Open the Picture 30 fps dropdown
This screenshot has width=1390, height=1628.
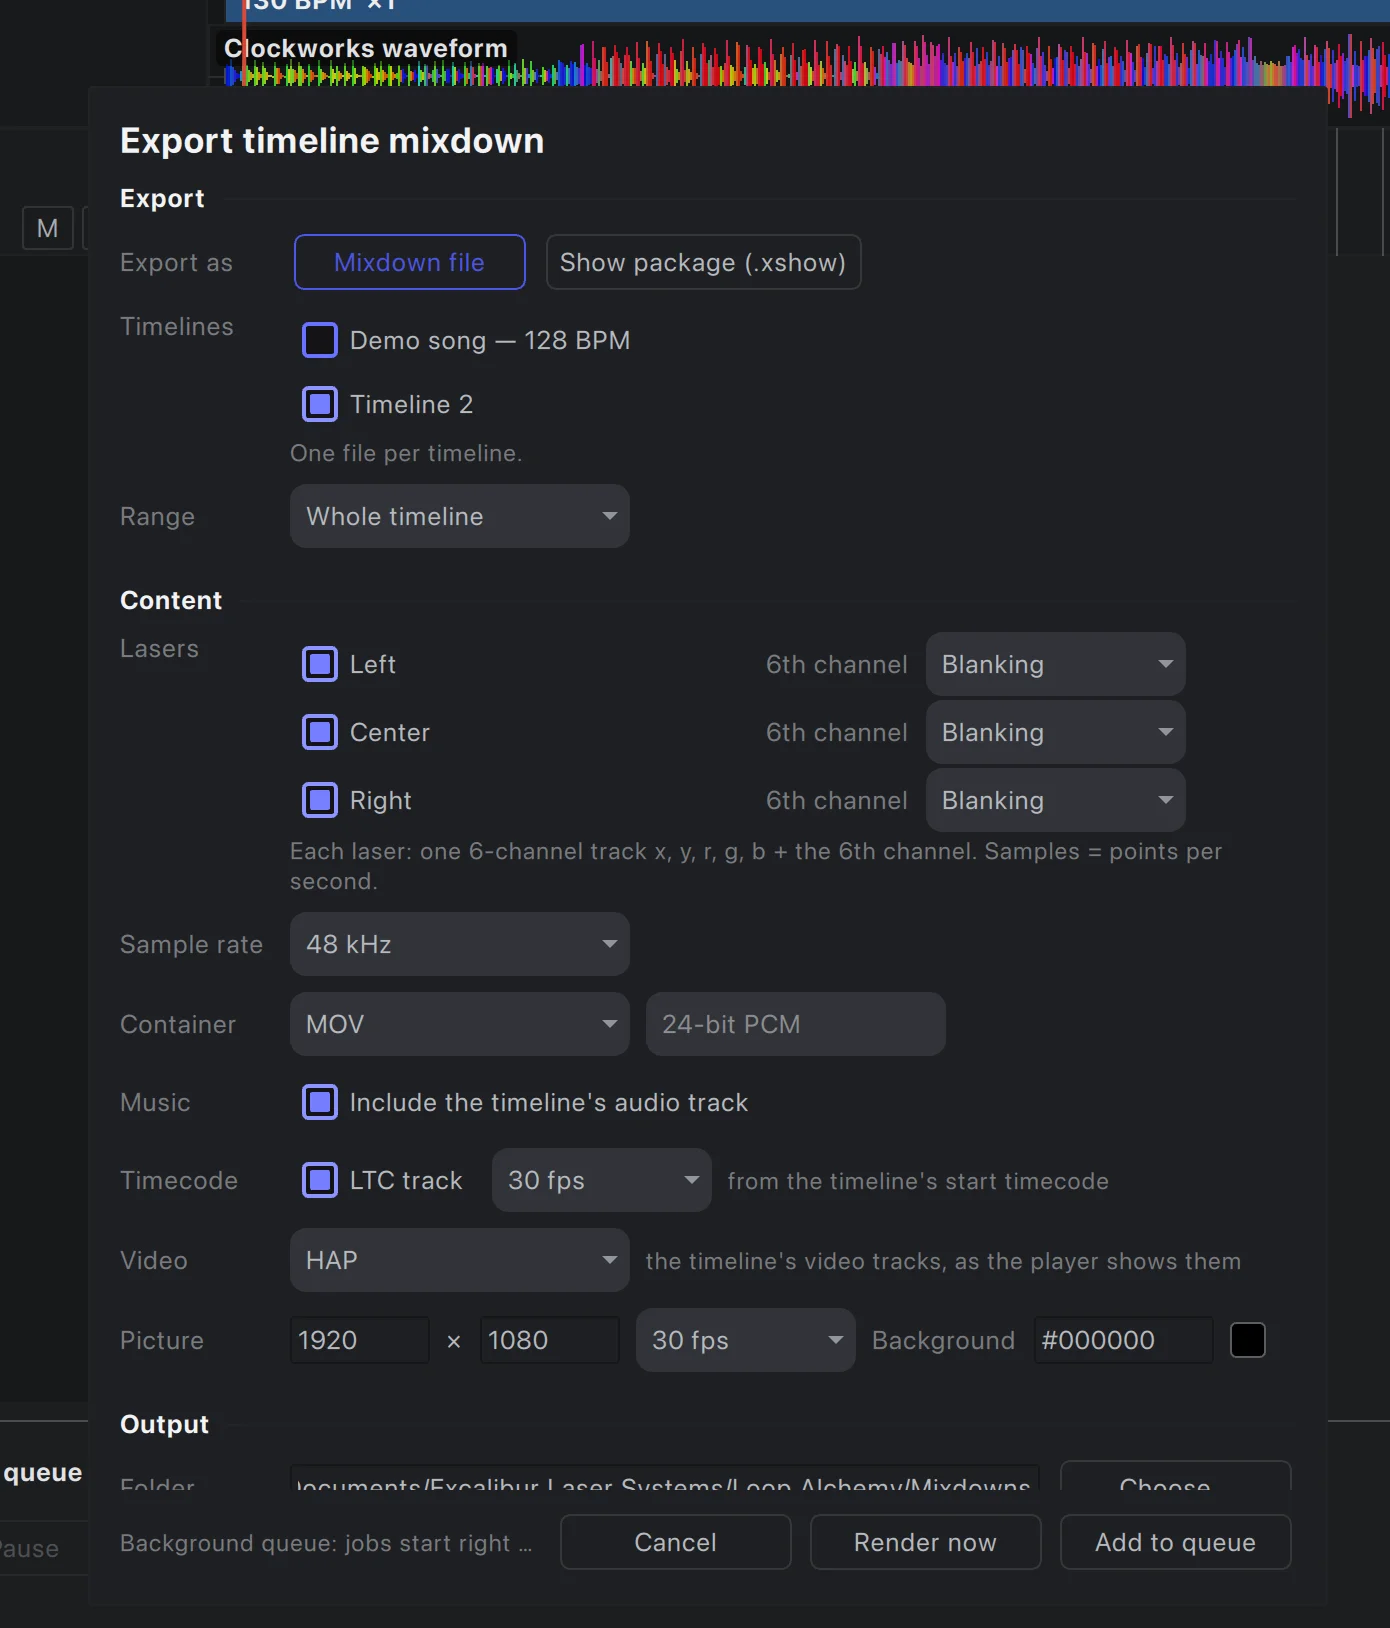click(x=746, y=1340)
